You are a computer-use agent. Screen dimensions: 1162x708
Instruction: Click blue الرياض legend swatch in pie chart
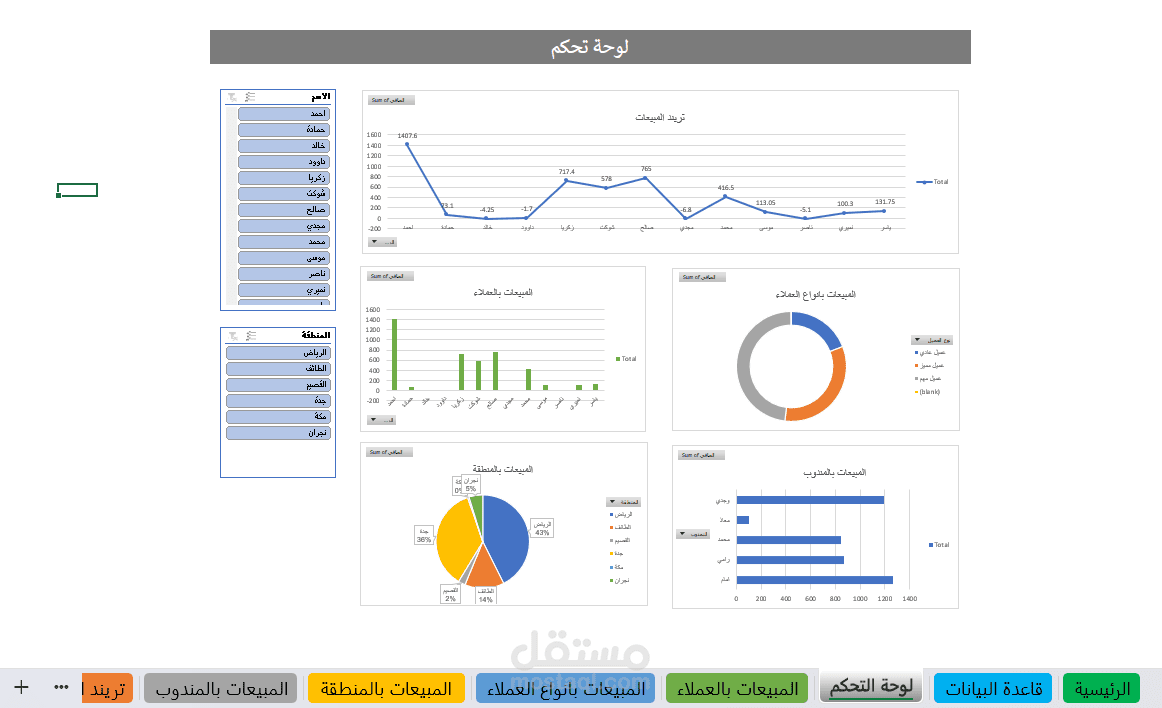pyautogui.click(x=611, y=515)
